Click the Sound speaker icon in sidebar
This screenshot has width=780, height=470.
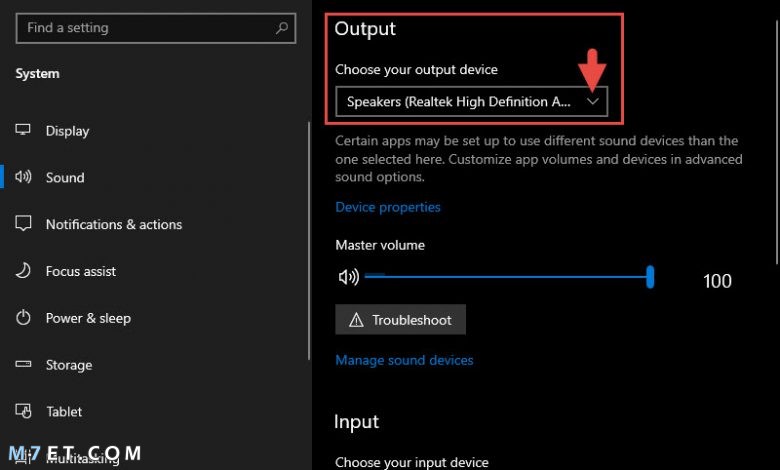click(23, 177)
